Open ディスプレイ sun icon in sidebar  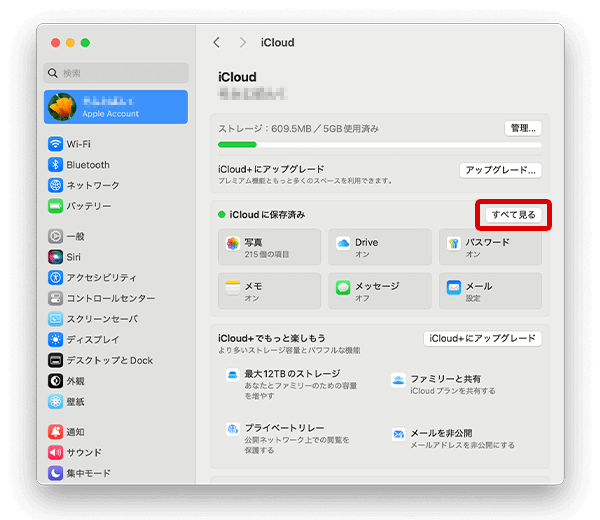coord(55,339)
